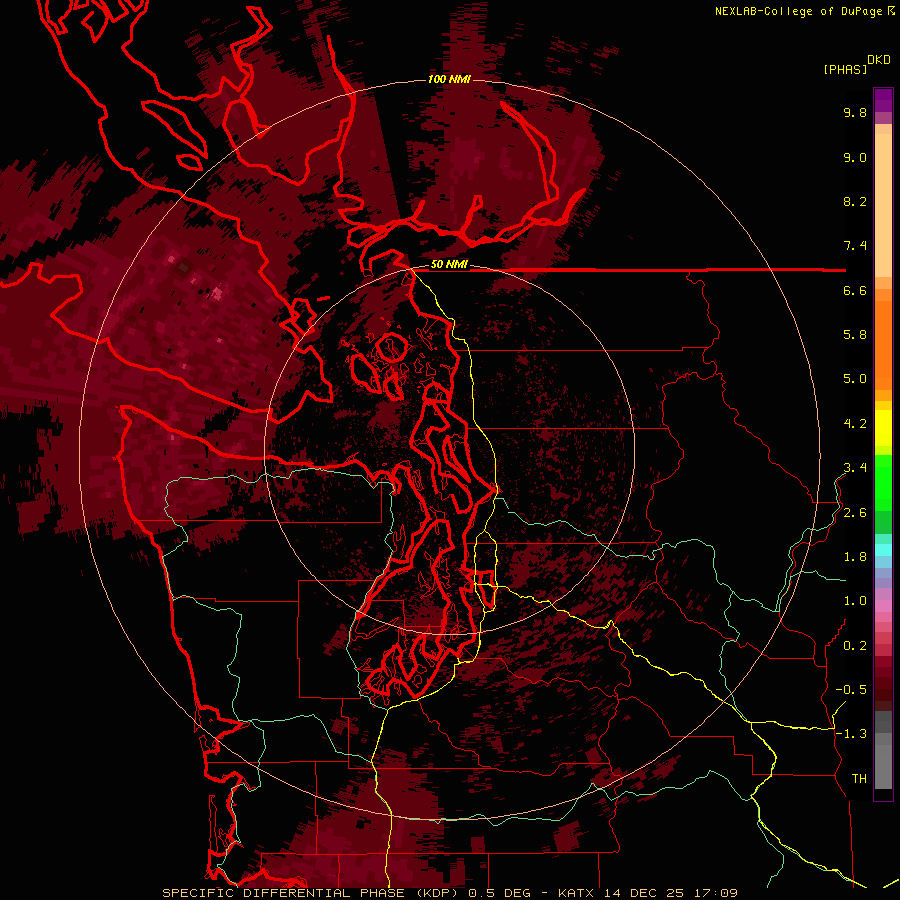
Task: Click the DKD unit label above legend
Action: 878,60
